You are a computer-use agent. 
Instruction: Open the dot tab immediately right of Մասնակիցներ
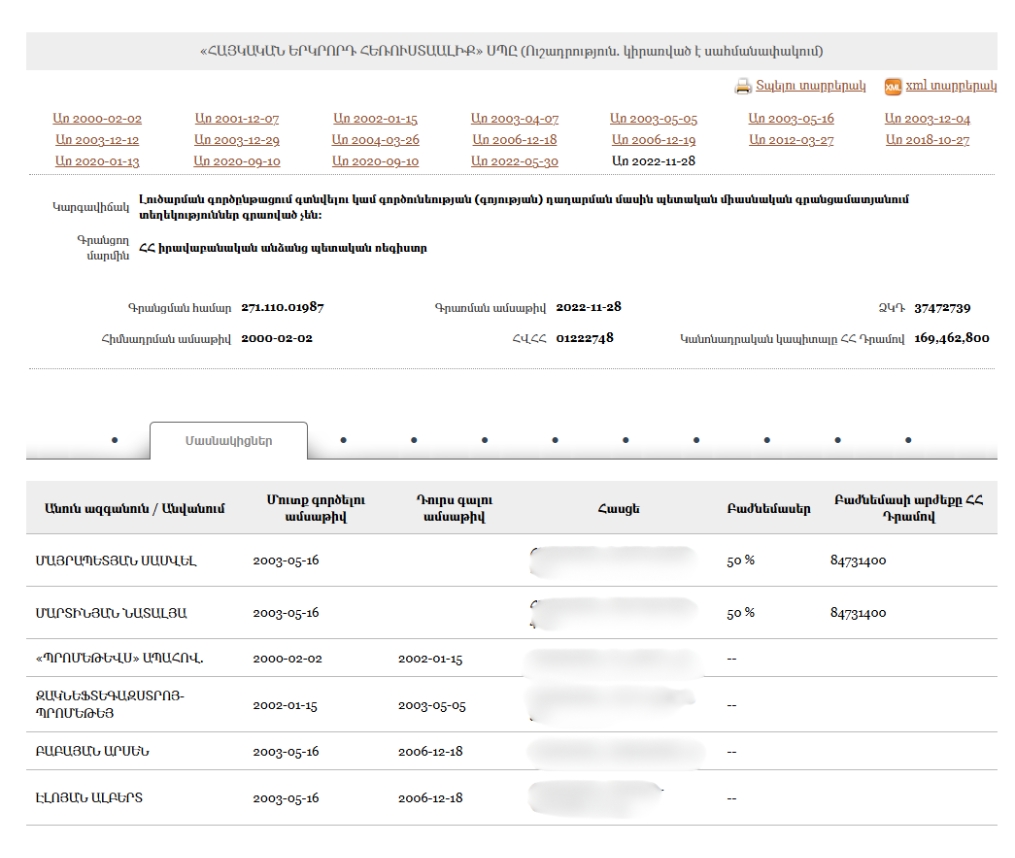(343, 438)
